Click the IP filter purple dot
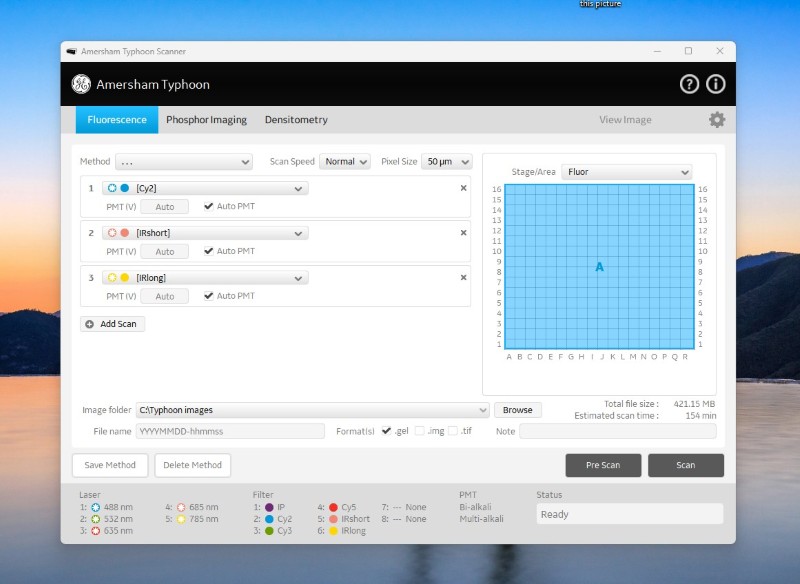 point(269,507)
